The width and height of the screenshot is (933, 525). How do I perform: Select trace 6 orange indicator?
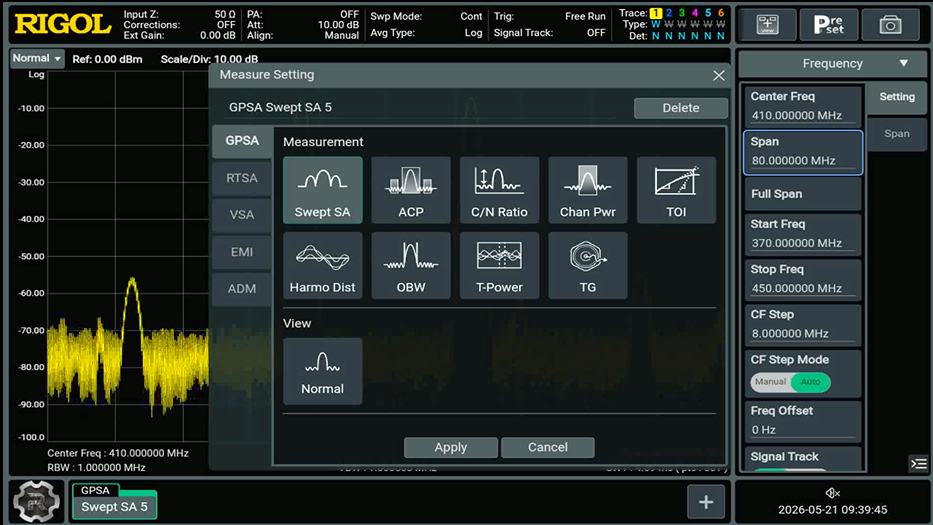pos(721,12)
